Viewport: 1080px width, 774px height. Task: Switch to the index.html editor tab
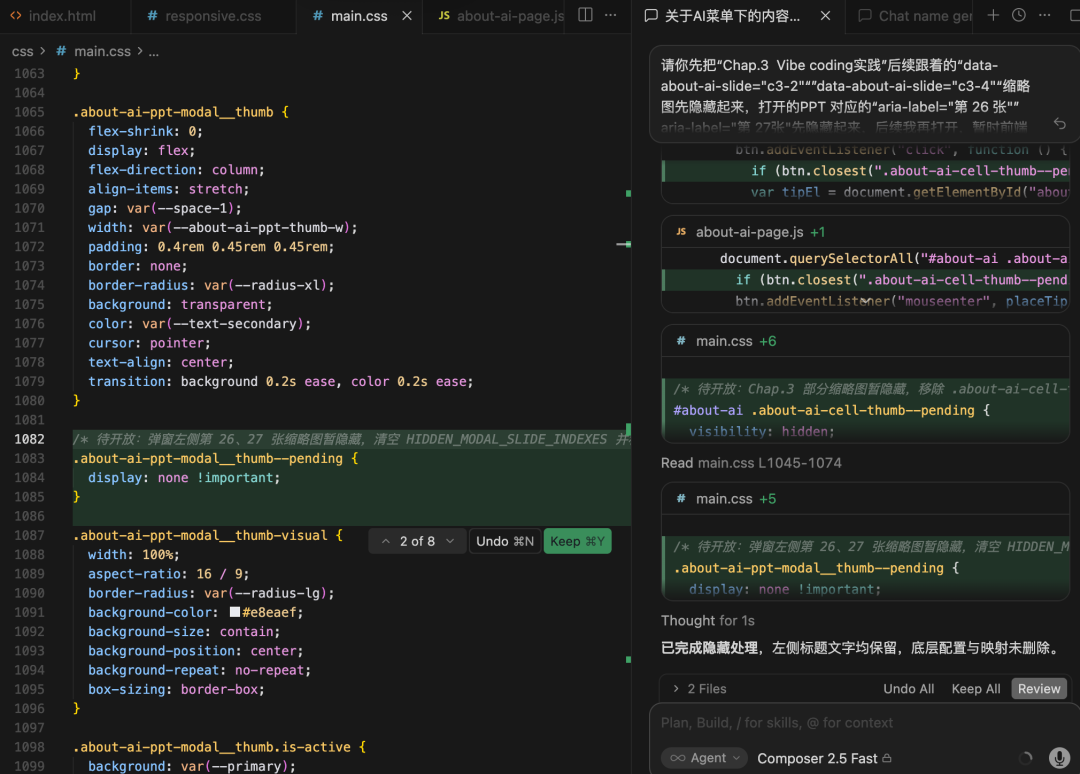(x=53, y=16)
